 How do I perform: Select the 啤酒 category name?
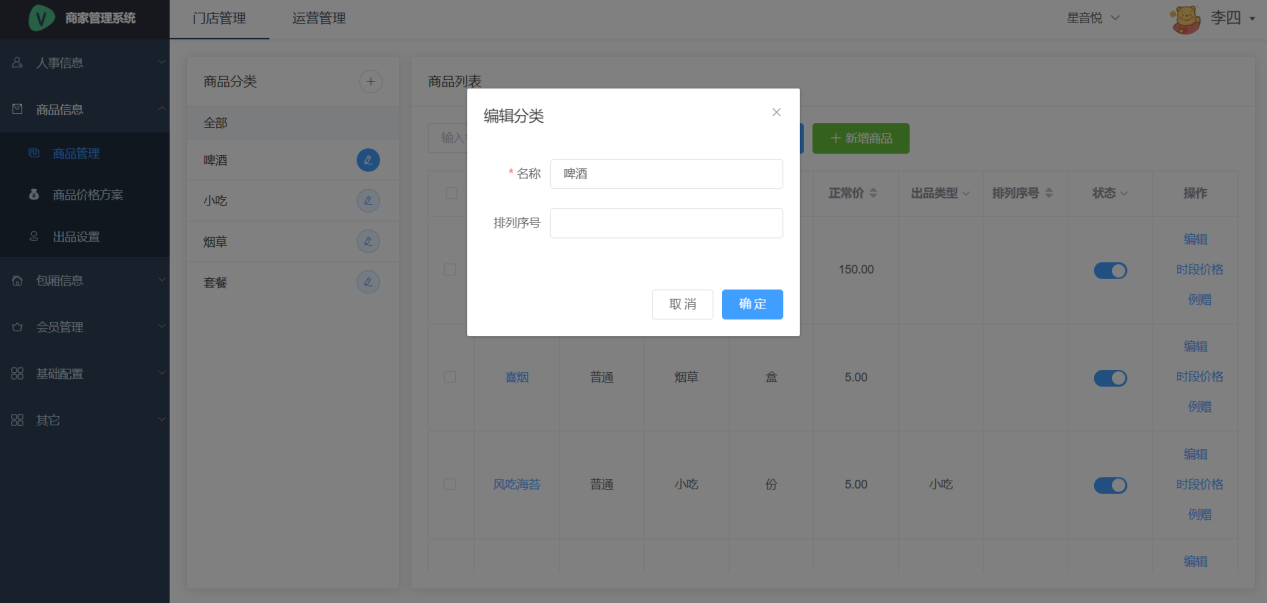click(x=215, y=160)
